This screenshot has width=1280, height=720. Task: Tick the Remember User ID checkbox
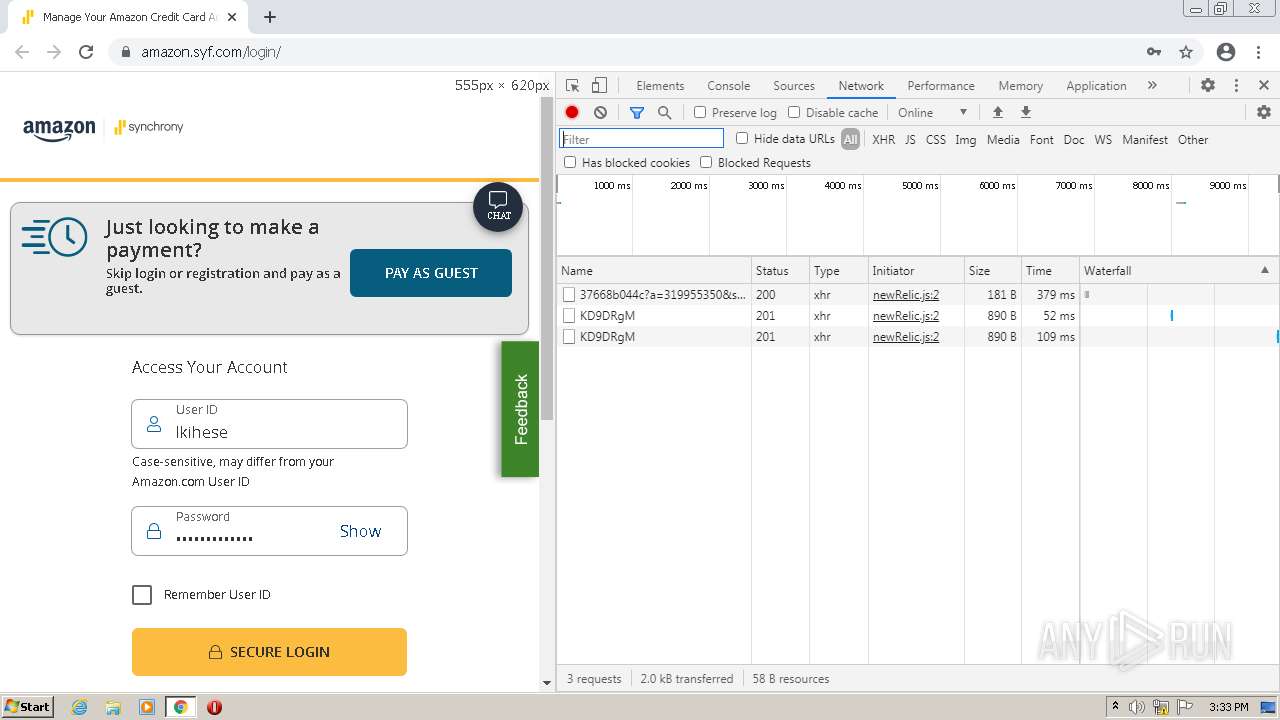[142, 595]
